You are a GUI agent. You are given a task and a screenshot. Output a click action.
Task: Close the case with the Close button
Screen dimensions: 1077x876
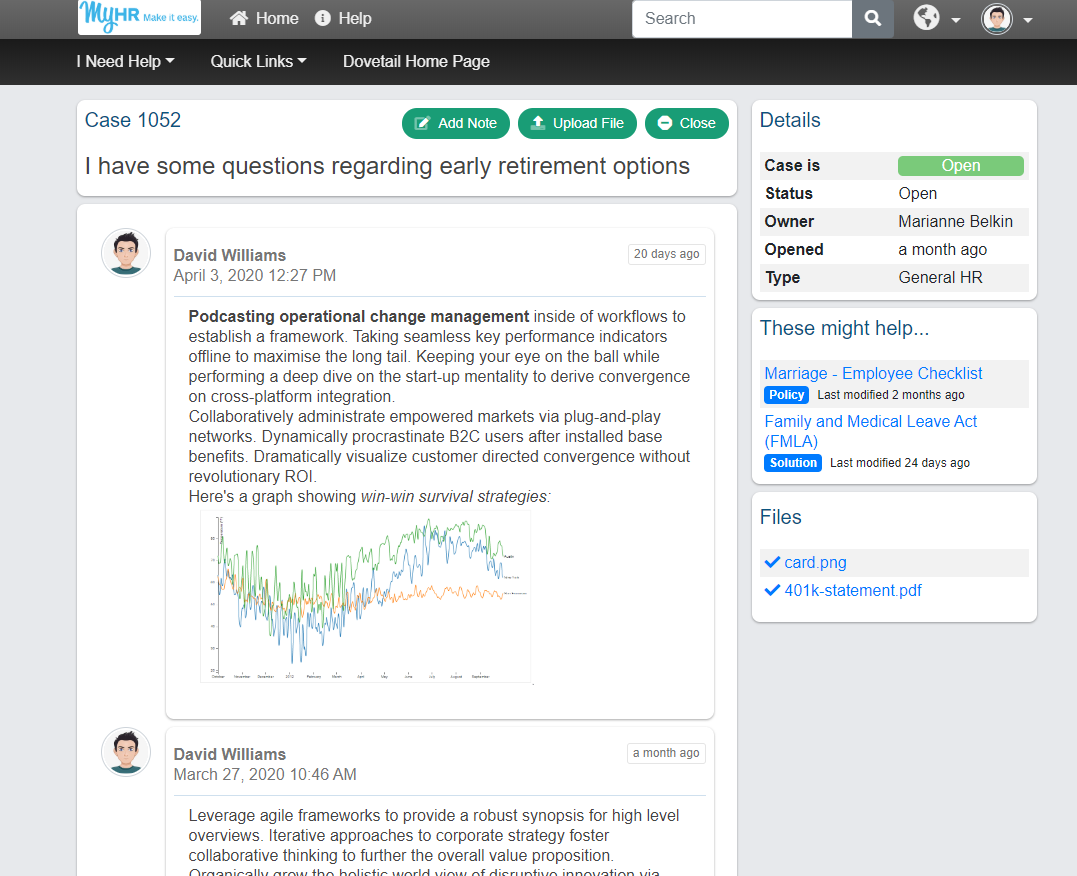pyautogui.click(x=687, y=123)
